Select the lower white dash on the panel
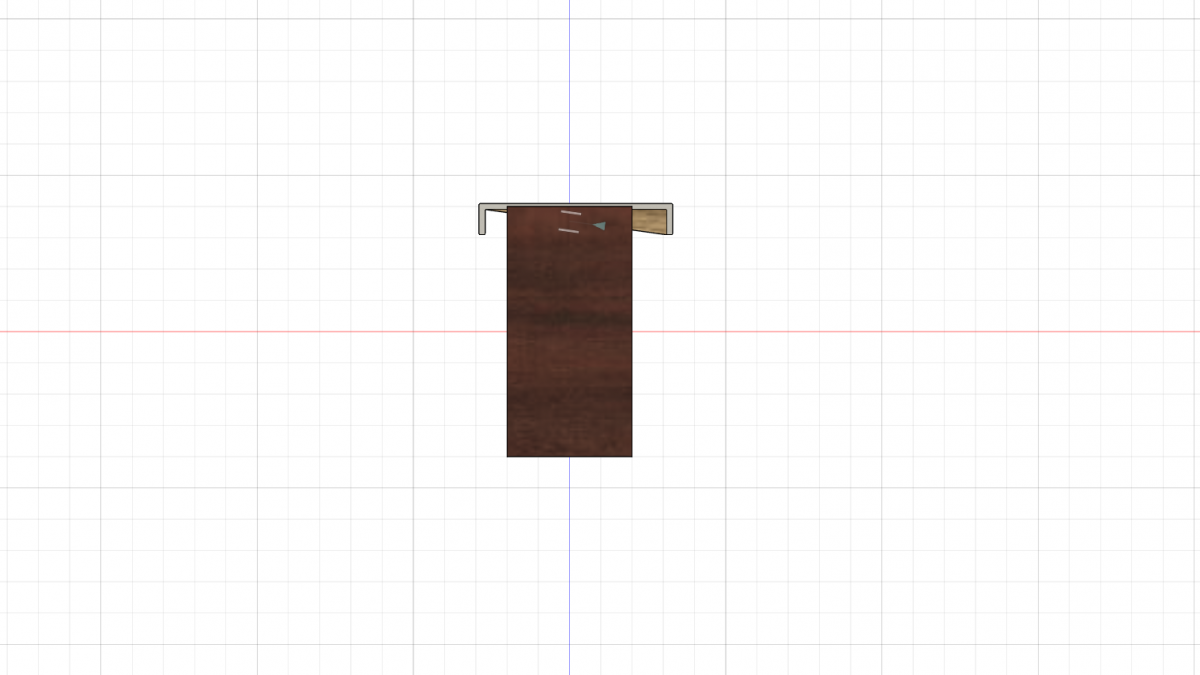 click(x=569, y=231)
